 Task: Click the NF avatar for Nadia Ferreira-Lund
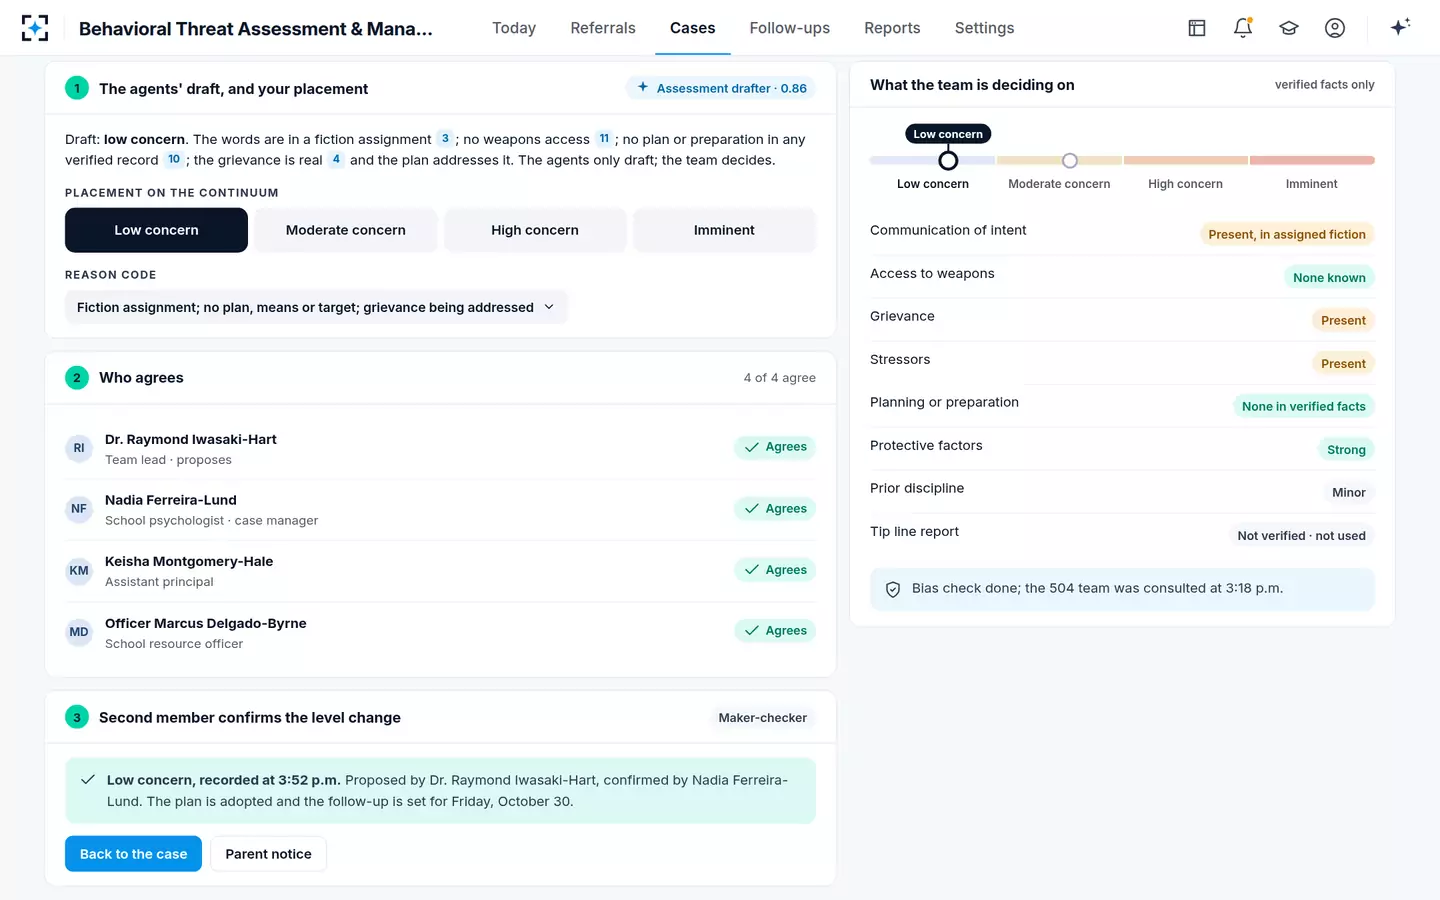pos(79,509)
